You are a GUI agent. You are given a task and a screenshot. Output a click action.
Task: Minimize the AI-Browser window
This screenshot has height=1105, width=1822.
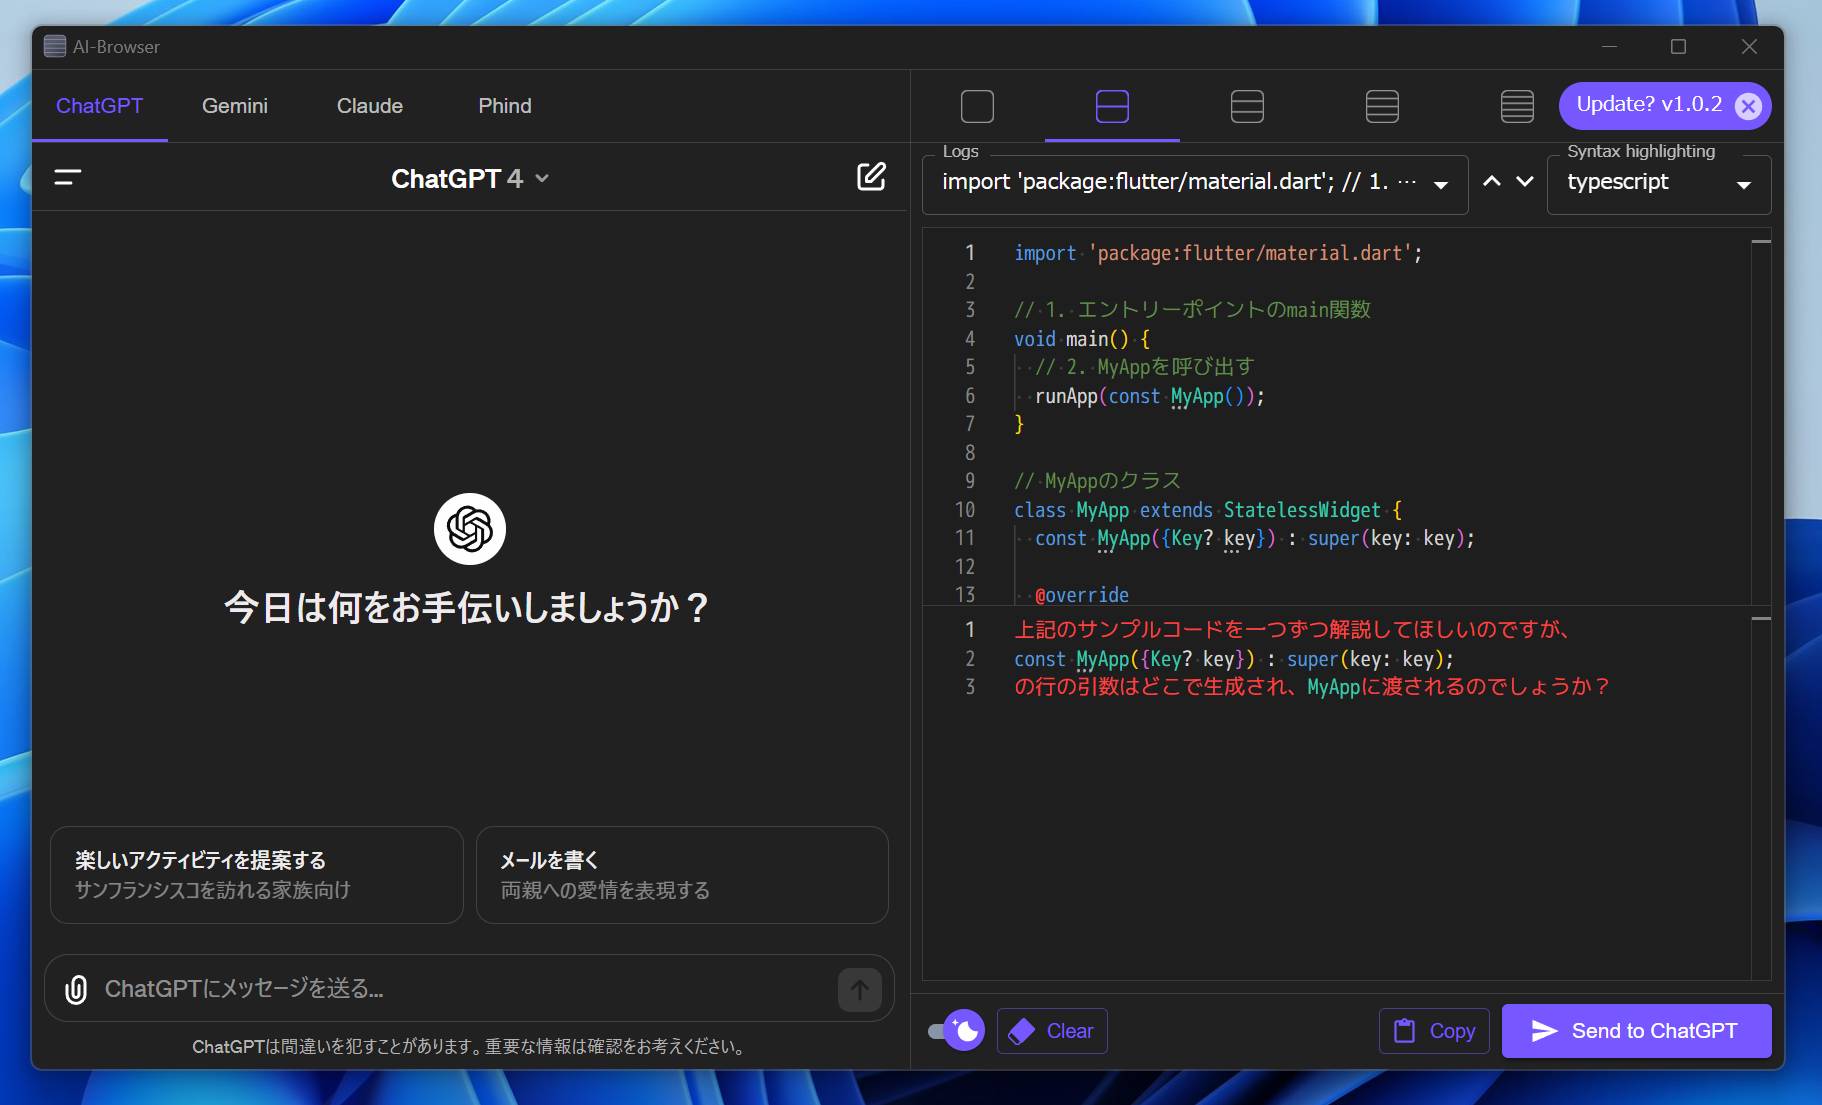click(x=1609, y=47)
